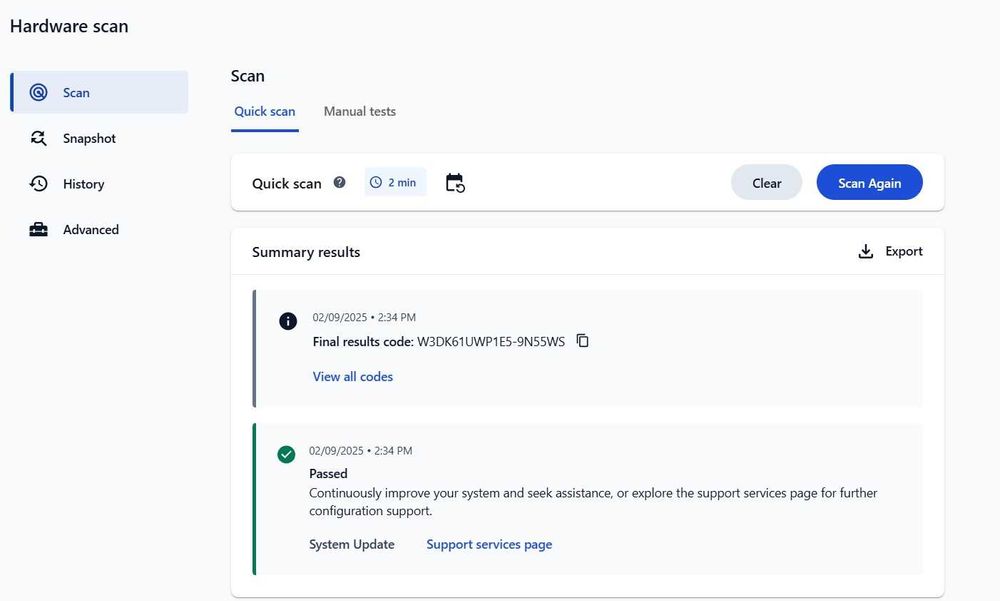This screenshot has width=1000, height=601.
Task: Click the info icon beside the results code
Action: 288,321
